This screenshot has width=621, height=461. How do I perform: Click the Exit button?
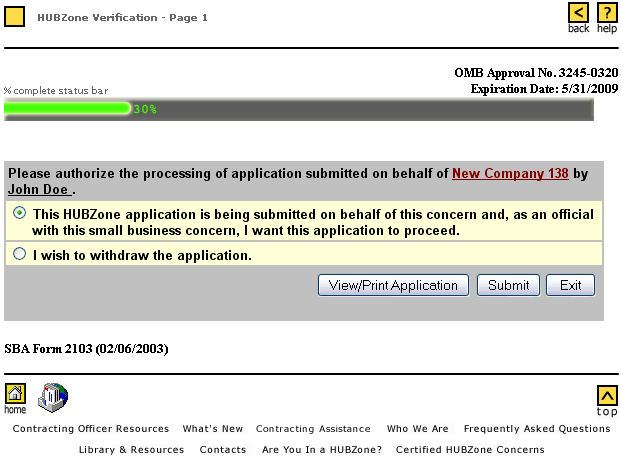[x=570, y=285]
